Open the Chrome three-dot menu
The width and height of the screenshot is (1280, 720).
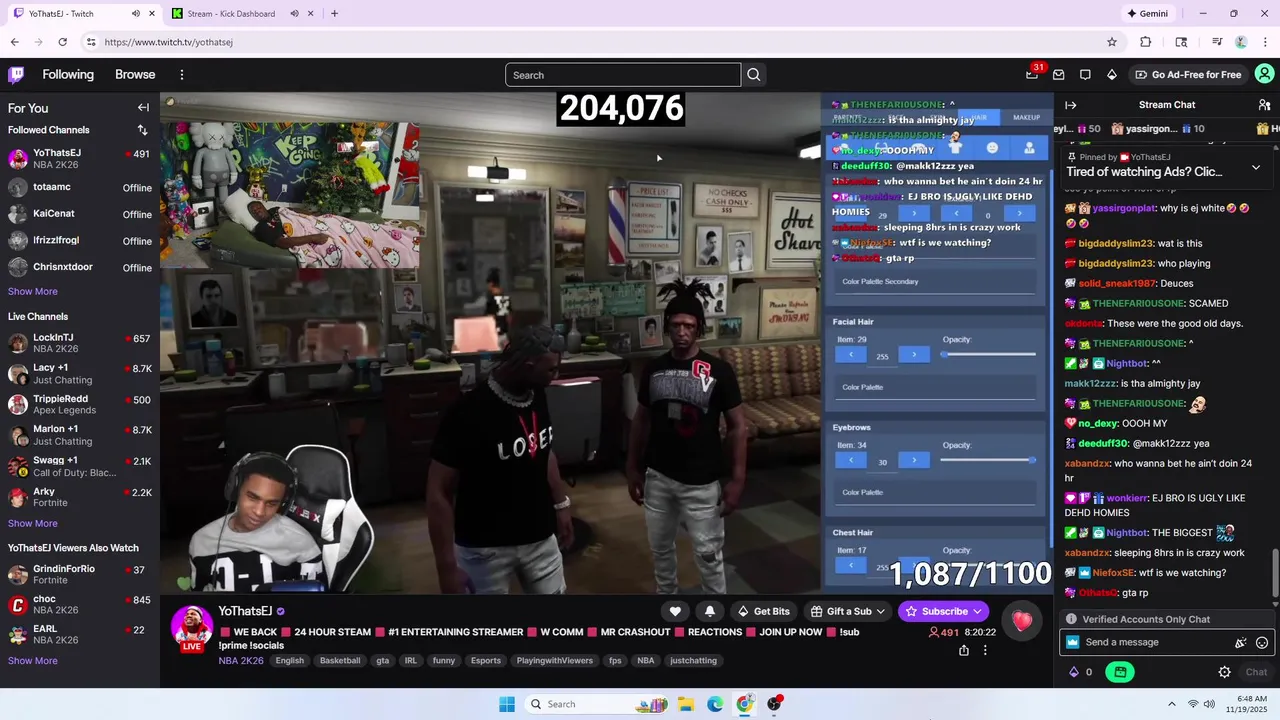point(1265,42)
